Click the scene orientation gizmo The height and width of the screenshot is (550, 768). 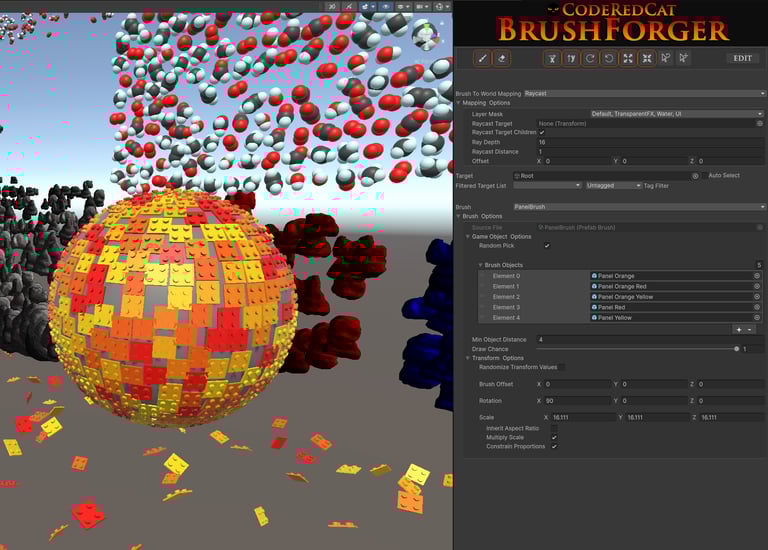click(426, 37)
